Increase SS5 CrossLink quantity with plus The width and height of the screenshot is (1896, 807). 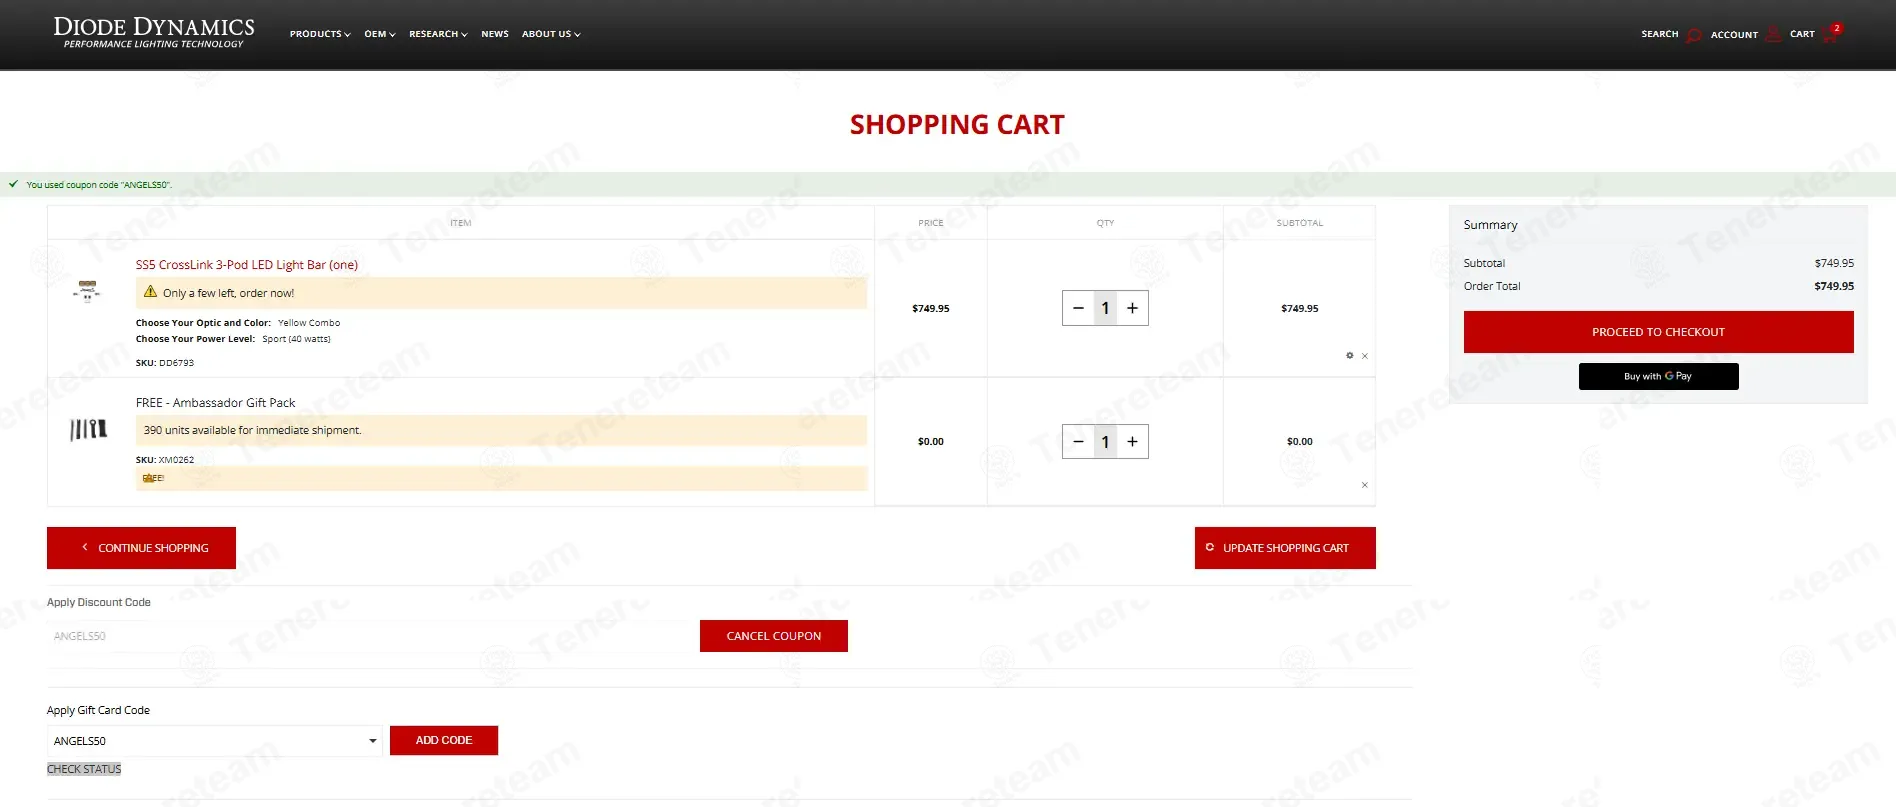[x=1132, y=308]
